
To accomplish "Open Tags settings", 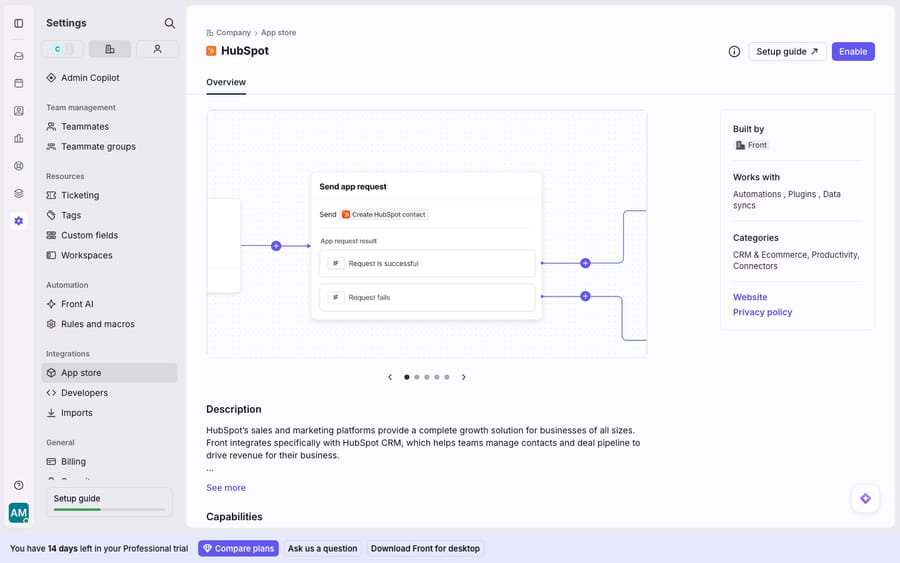I will point(109,215).
